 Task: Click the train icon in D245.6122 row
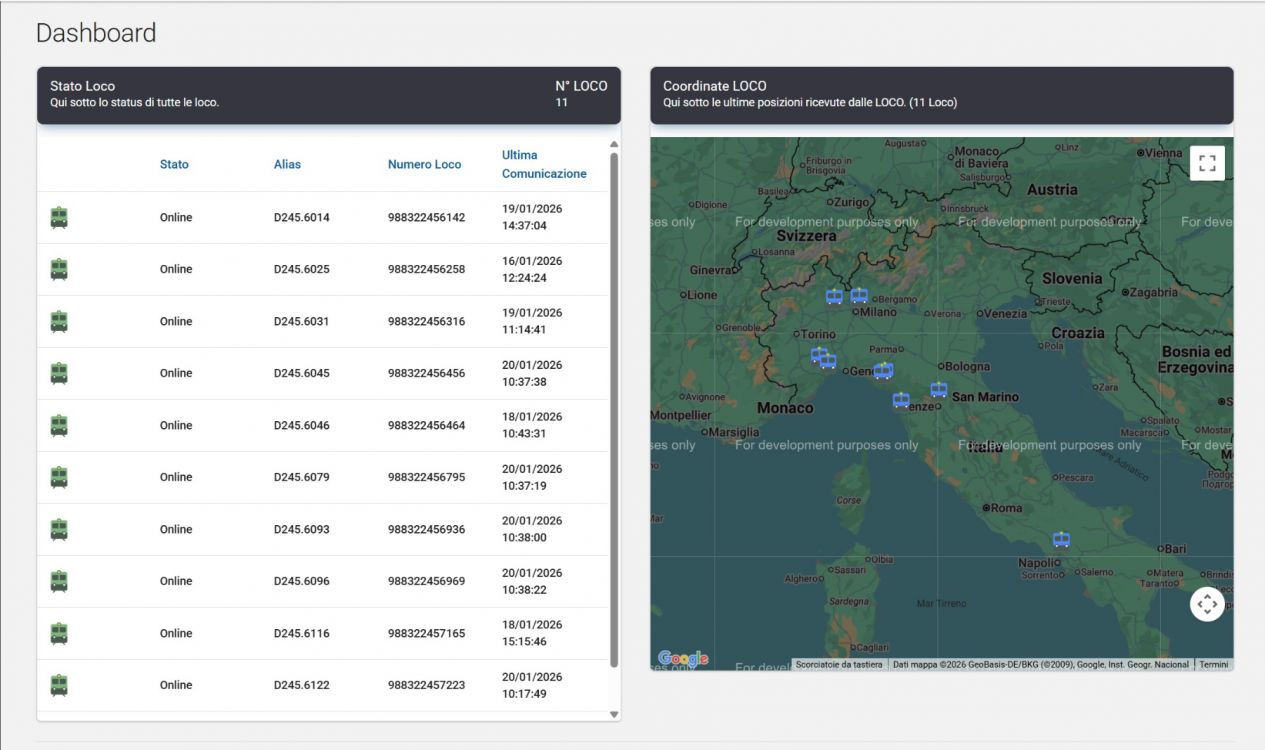point(59,685)
